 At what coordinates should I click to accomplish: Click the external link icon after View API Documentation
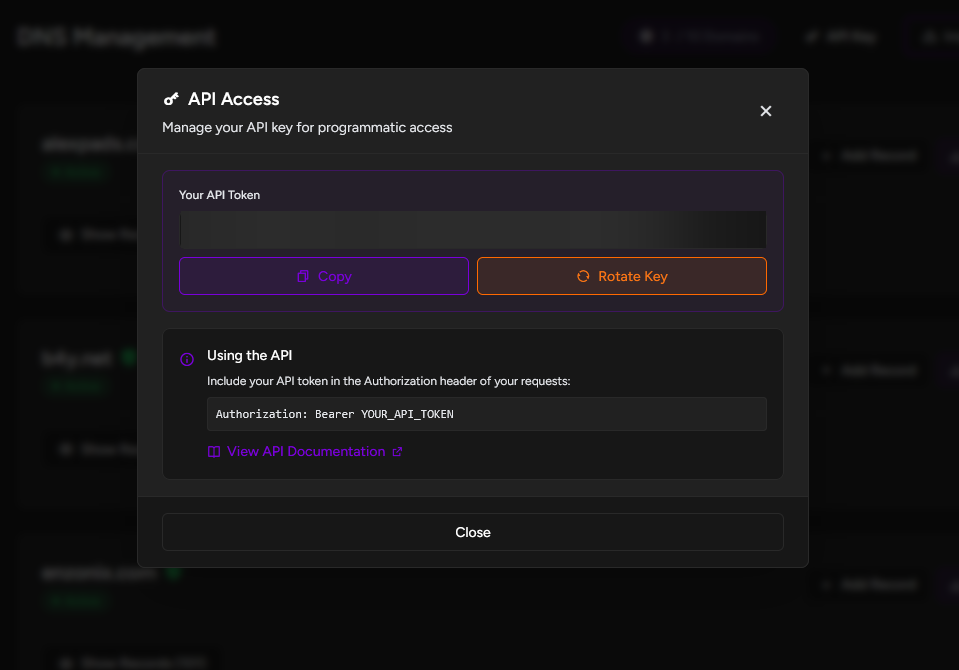397,452
